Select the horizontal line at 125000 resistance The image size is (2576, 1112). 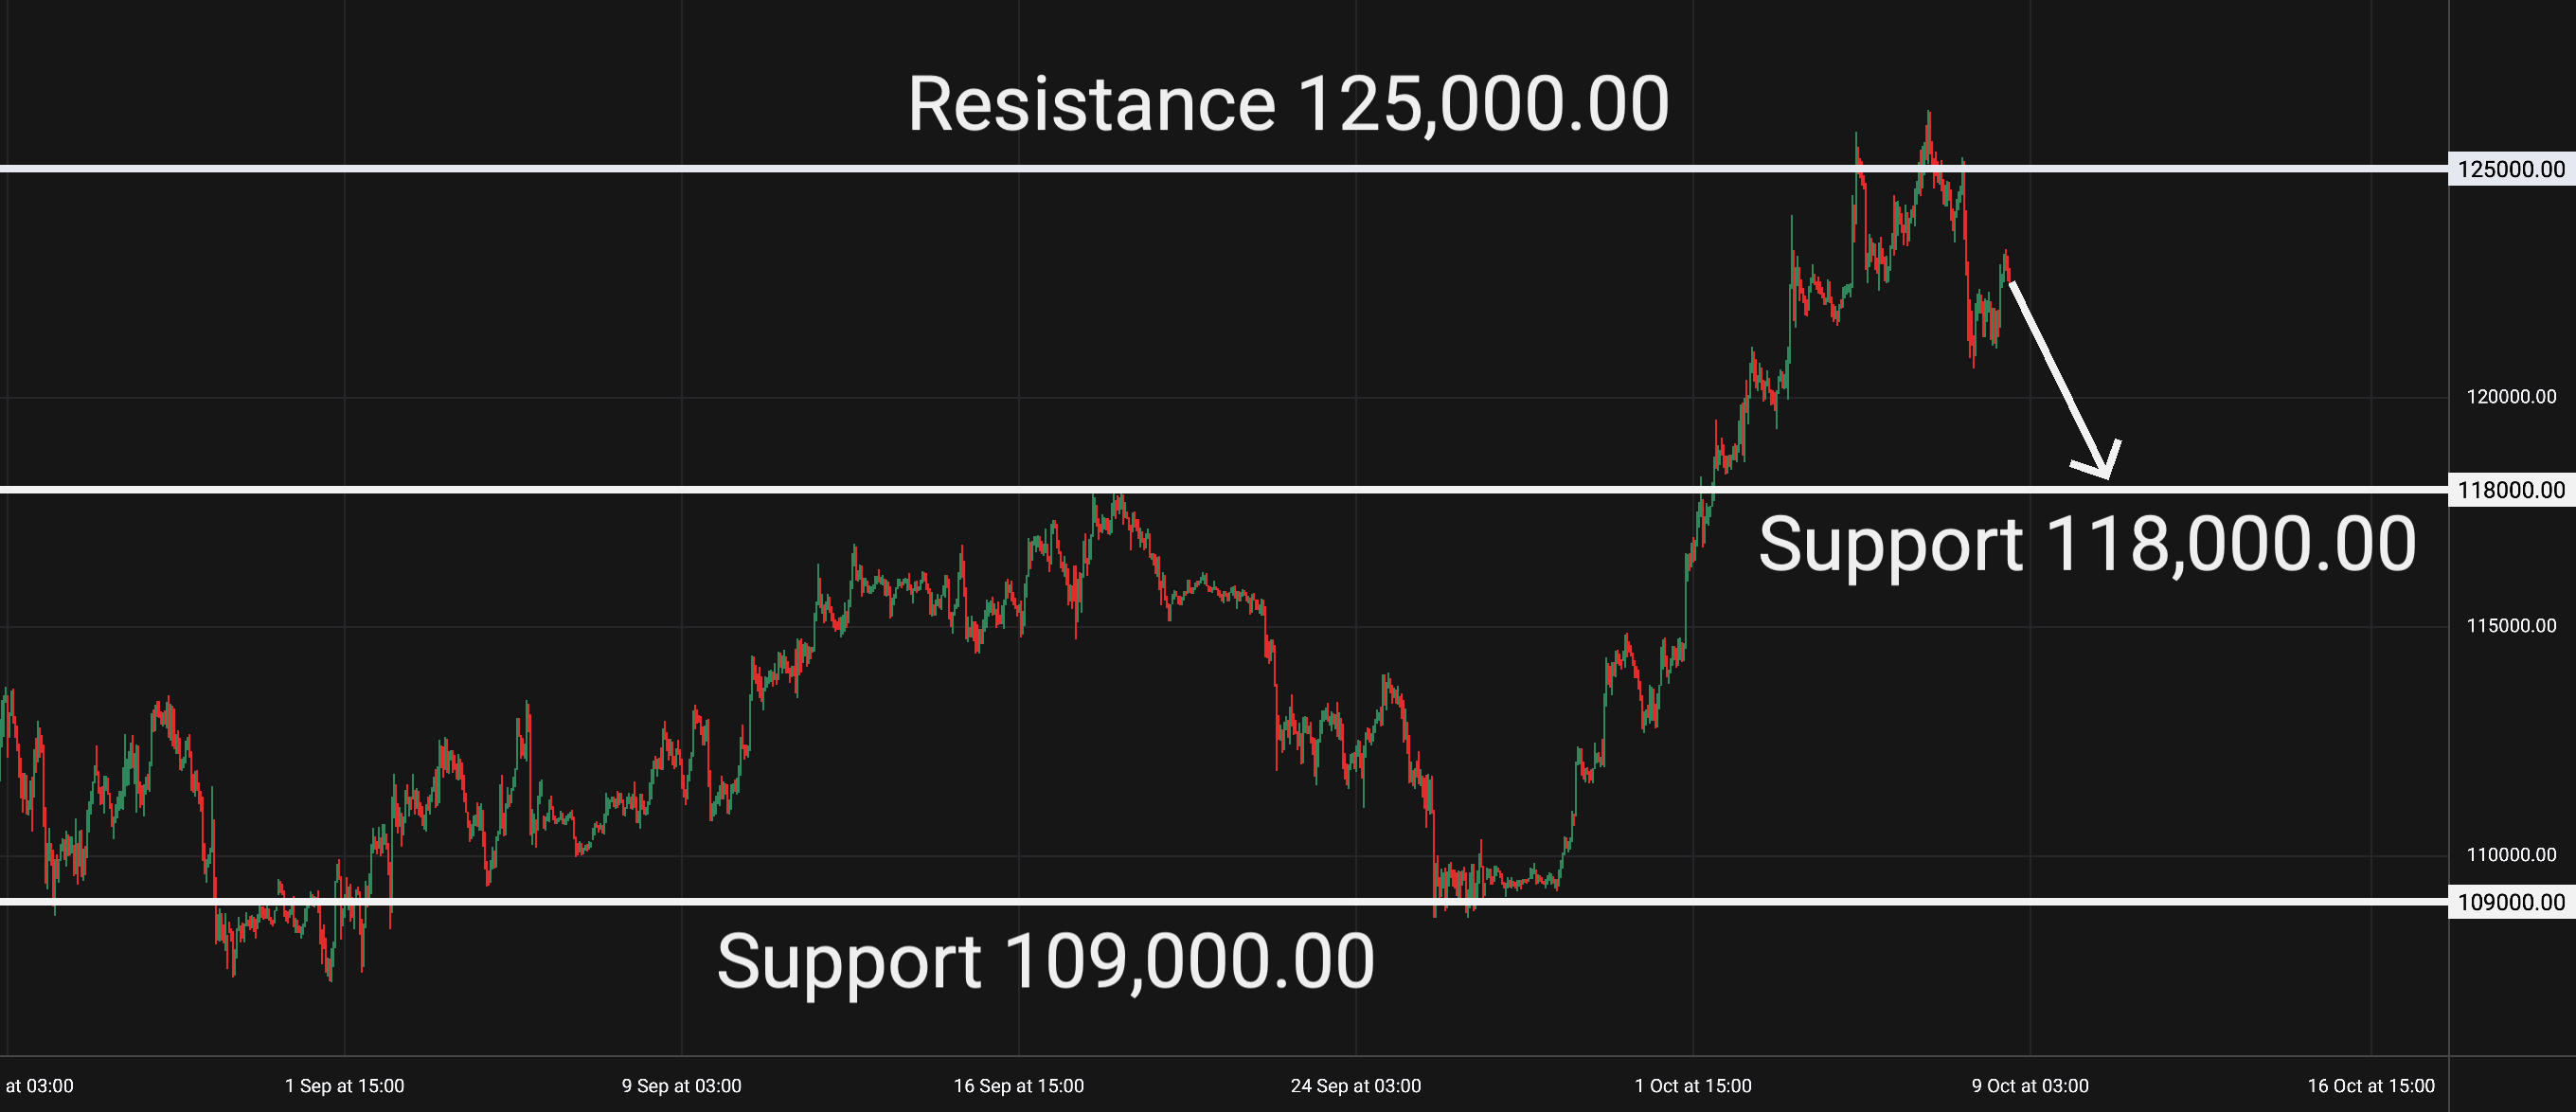point(600,169)
